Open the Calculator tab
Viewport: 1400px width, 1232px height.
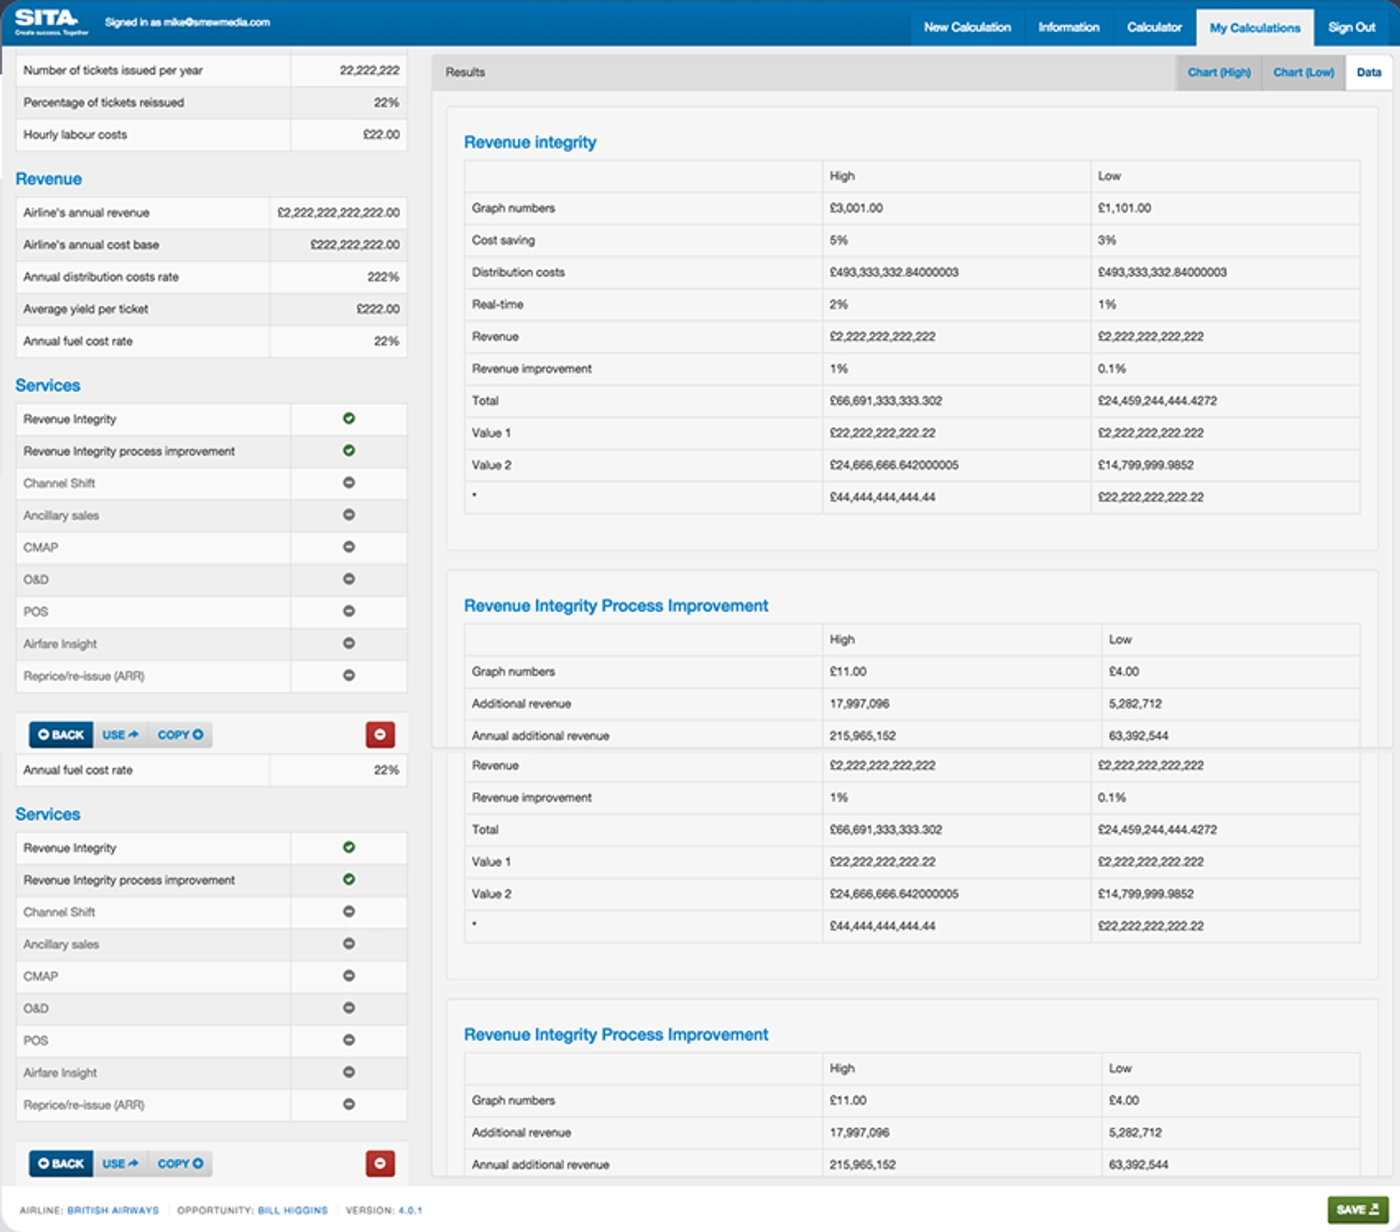point(1153,27)
